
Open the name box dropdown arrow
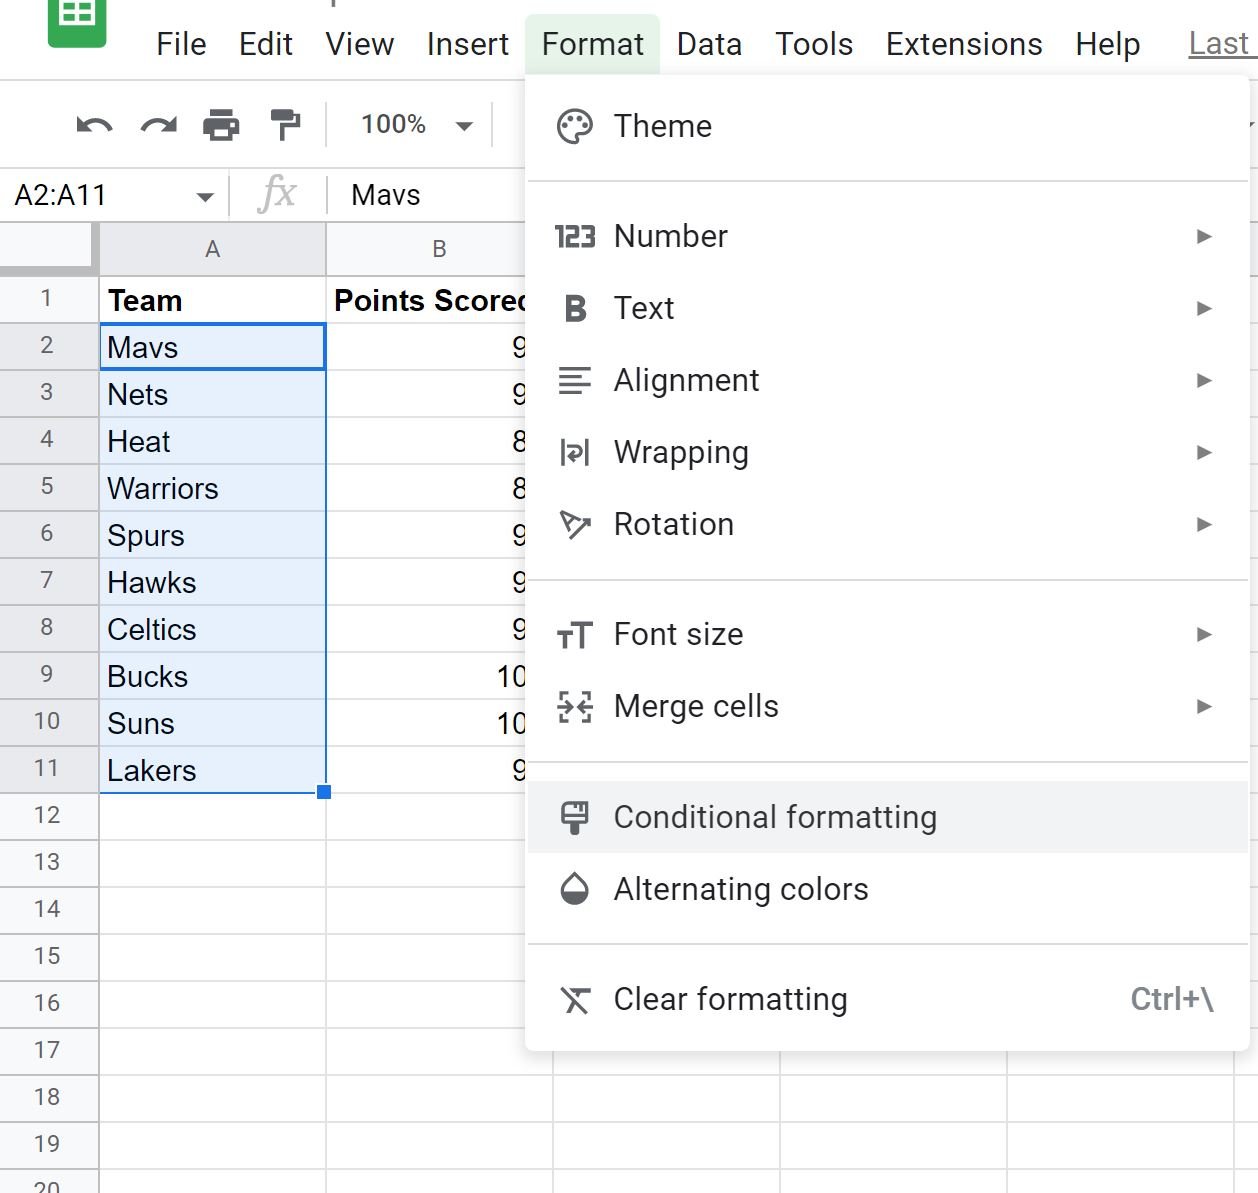205,197
